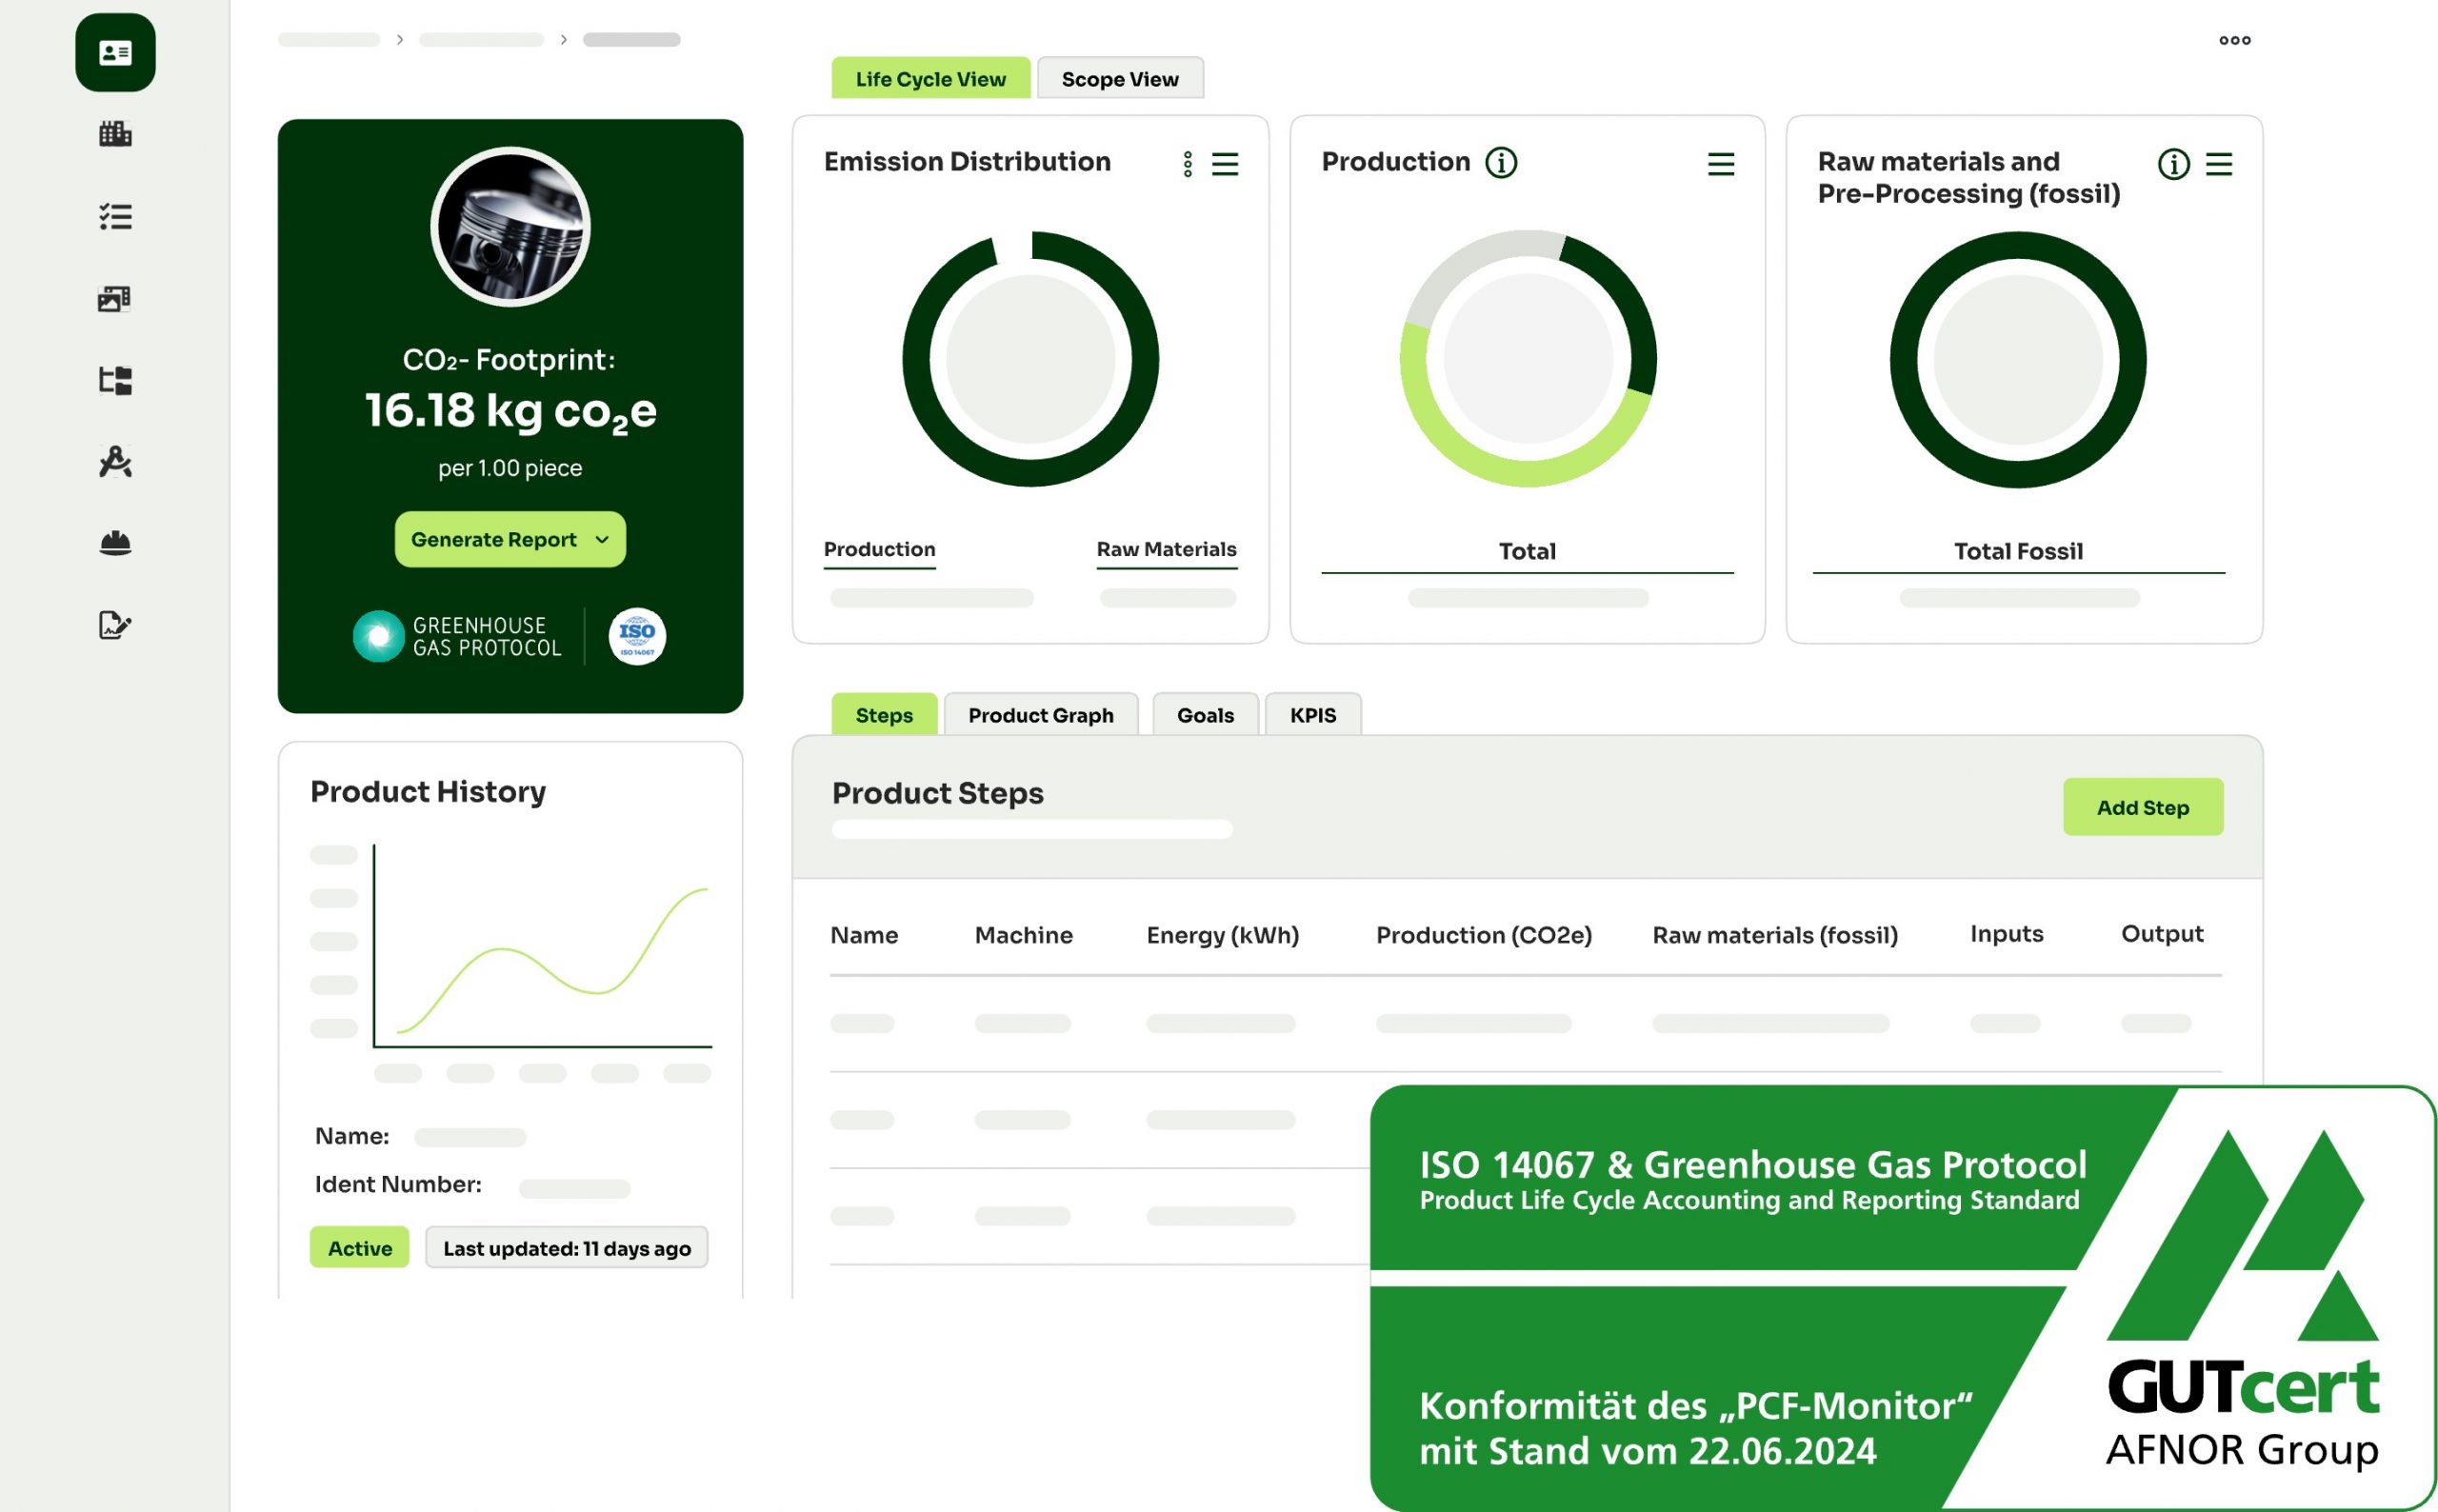Viewport: 2438px width, 1512px height.
Task: Open the three-dot options menu in the top right
Action: (2234, 40)
